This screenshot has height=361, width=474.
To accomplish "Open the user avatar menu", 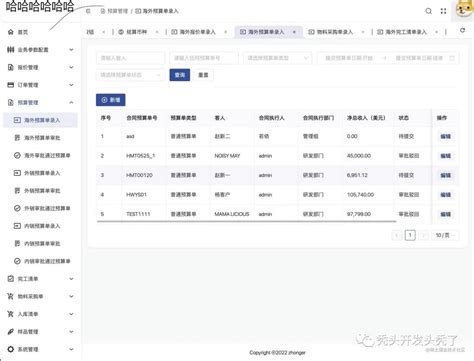I will click(464, 9).
